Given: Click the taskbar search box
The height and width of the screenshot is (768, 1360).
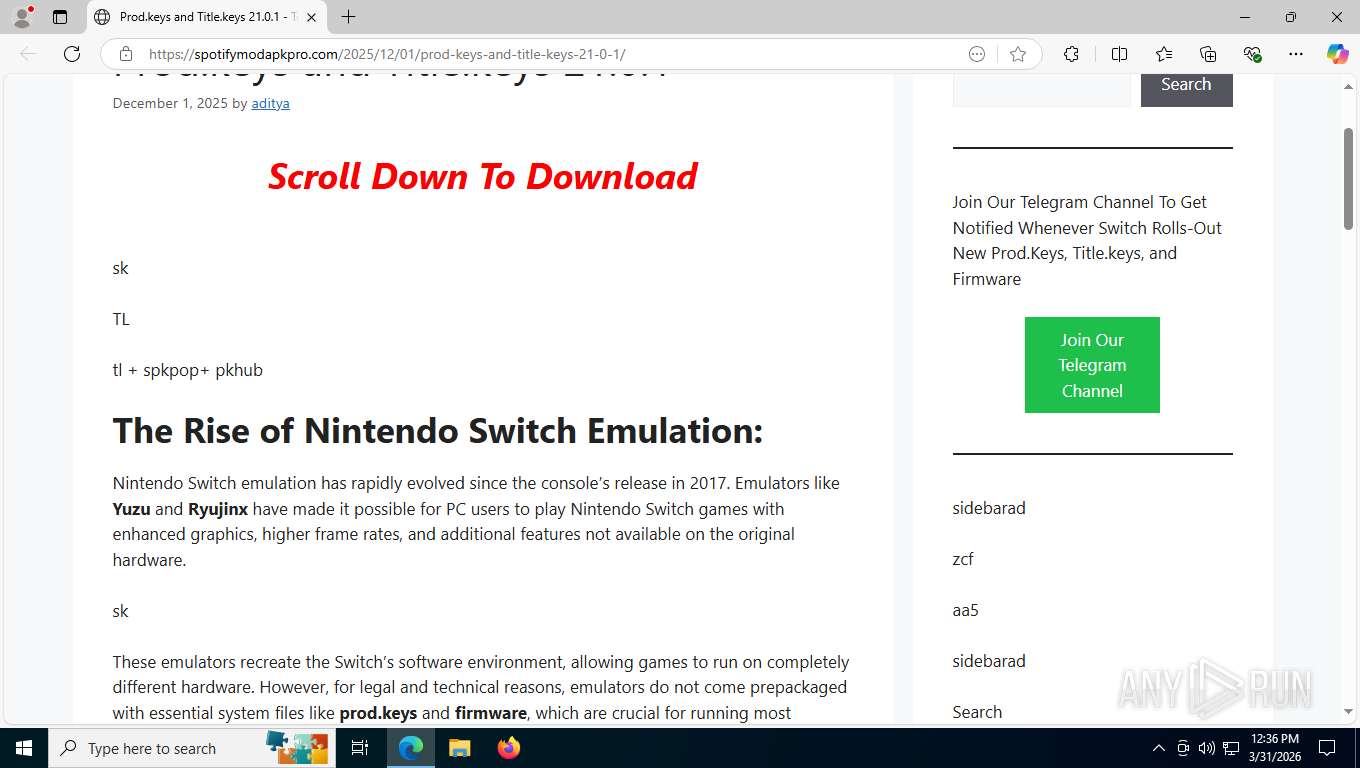Looking at the screenshot, I should (192, 748).
